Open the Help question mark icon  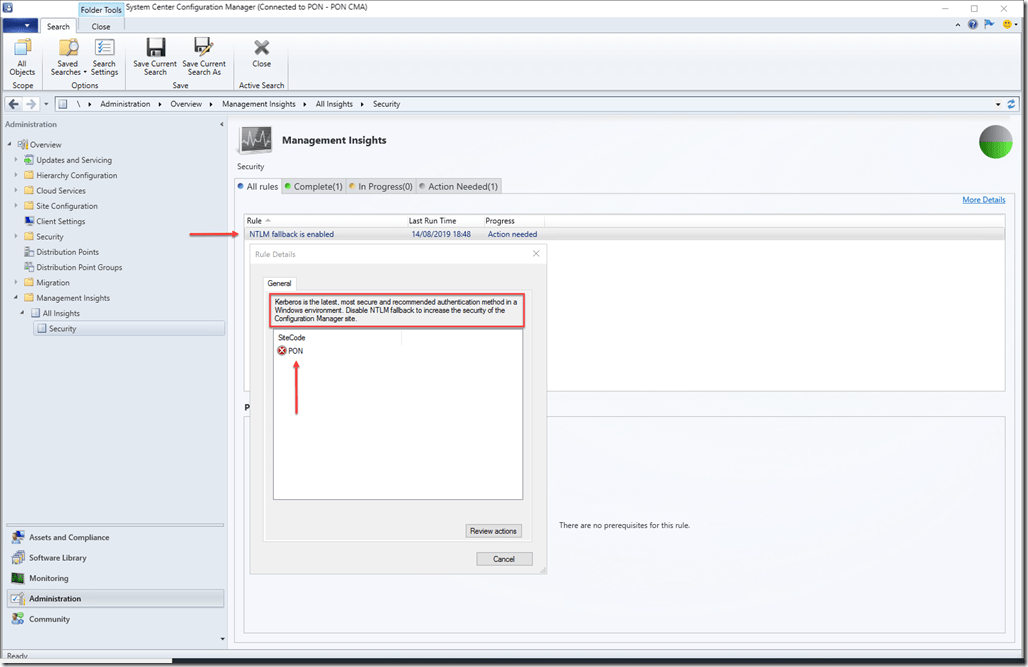click(x=972, y=24)
